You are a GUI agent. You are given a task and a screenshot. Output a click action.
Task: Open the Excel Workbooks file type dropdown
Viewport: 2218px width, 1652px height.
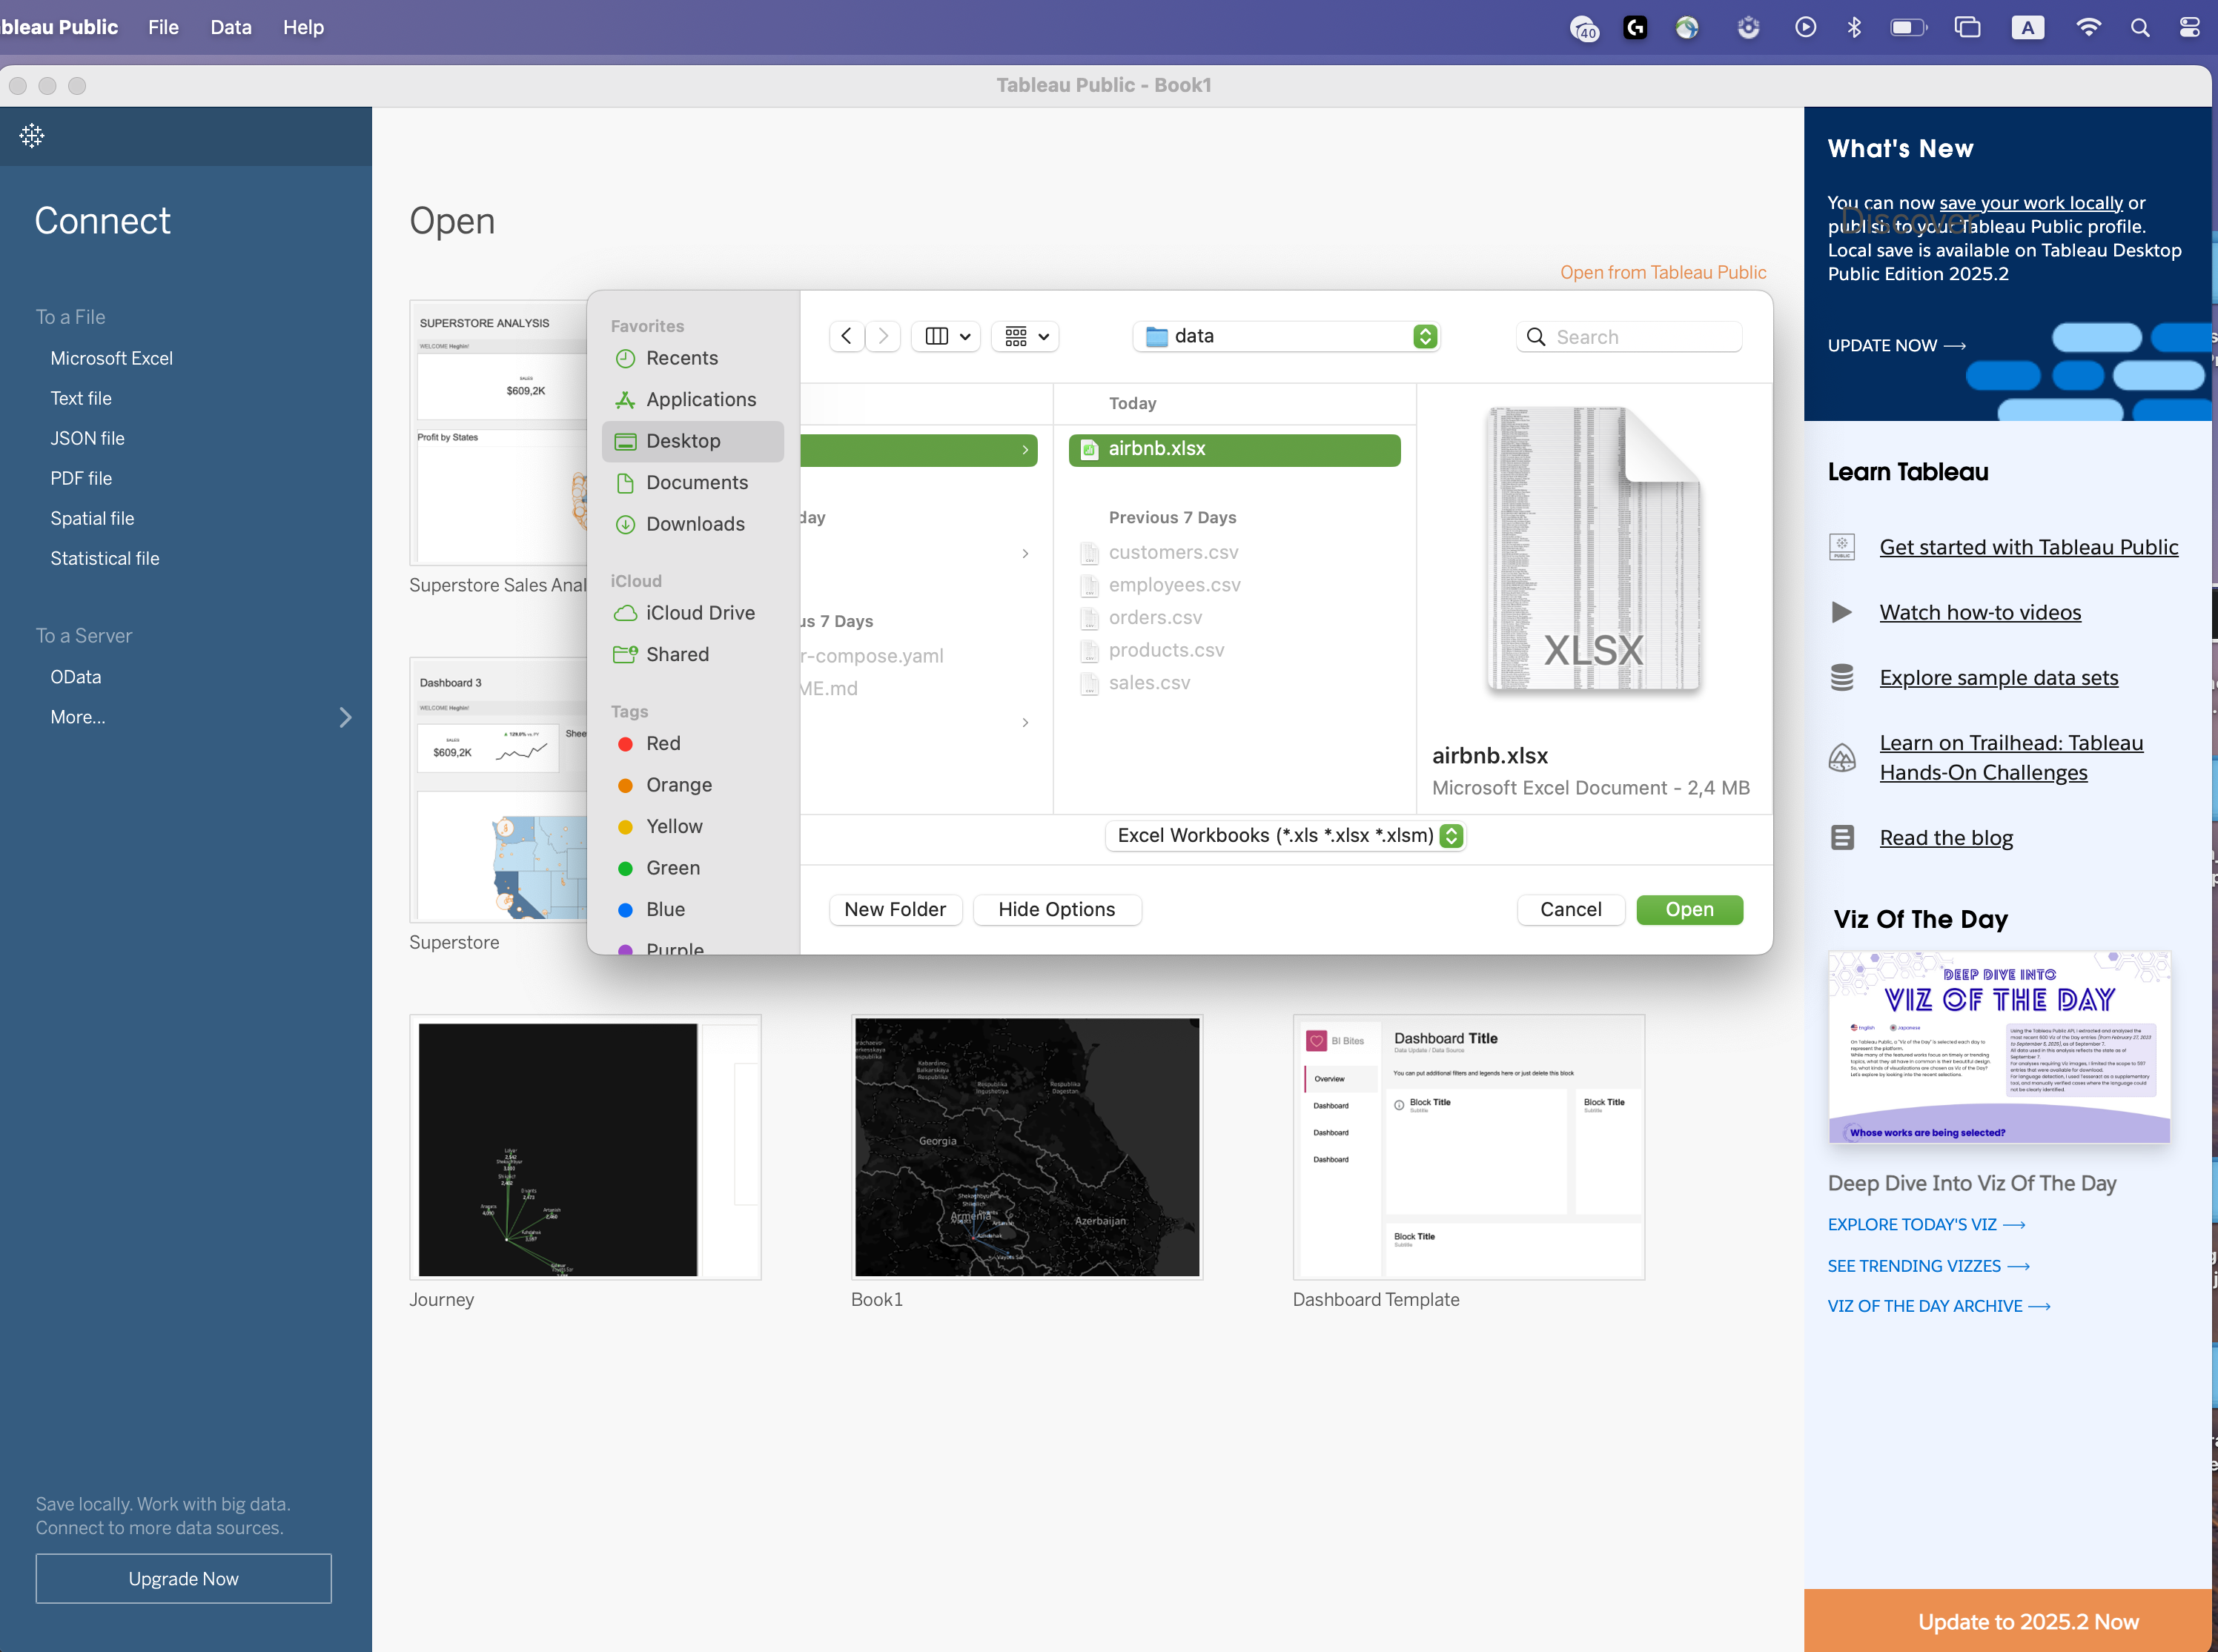pos(1286,836)
